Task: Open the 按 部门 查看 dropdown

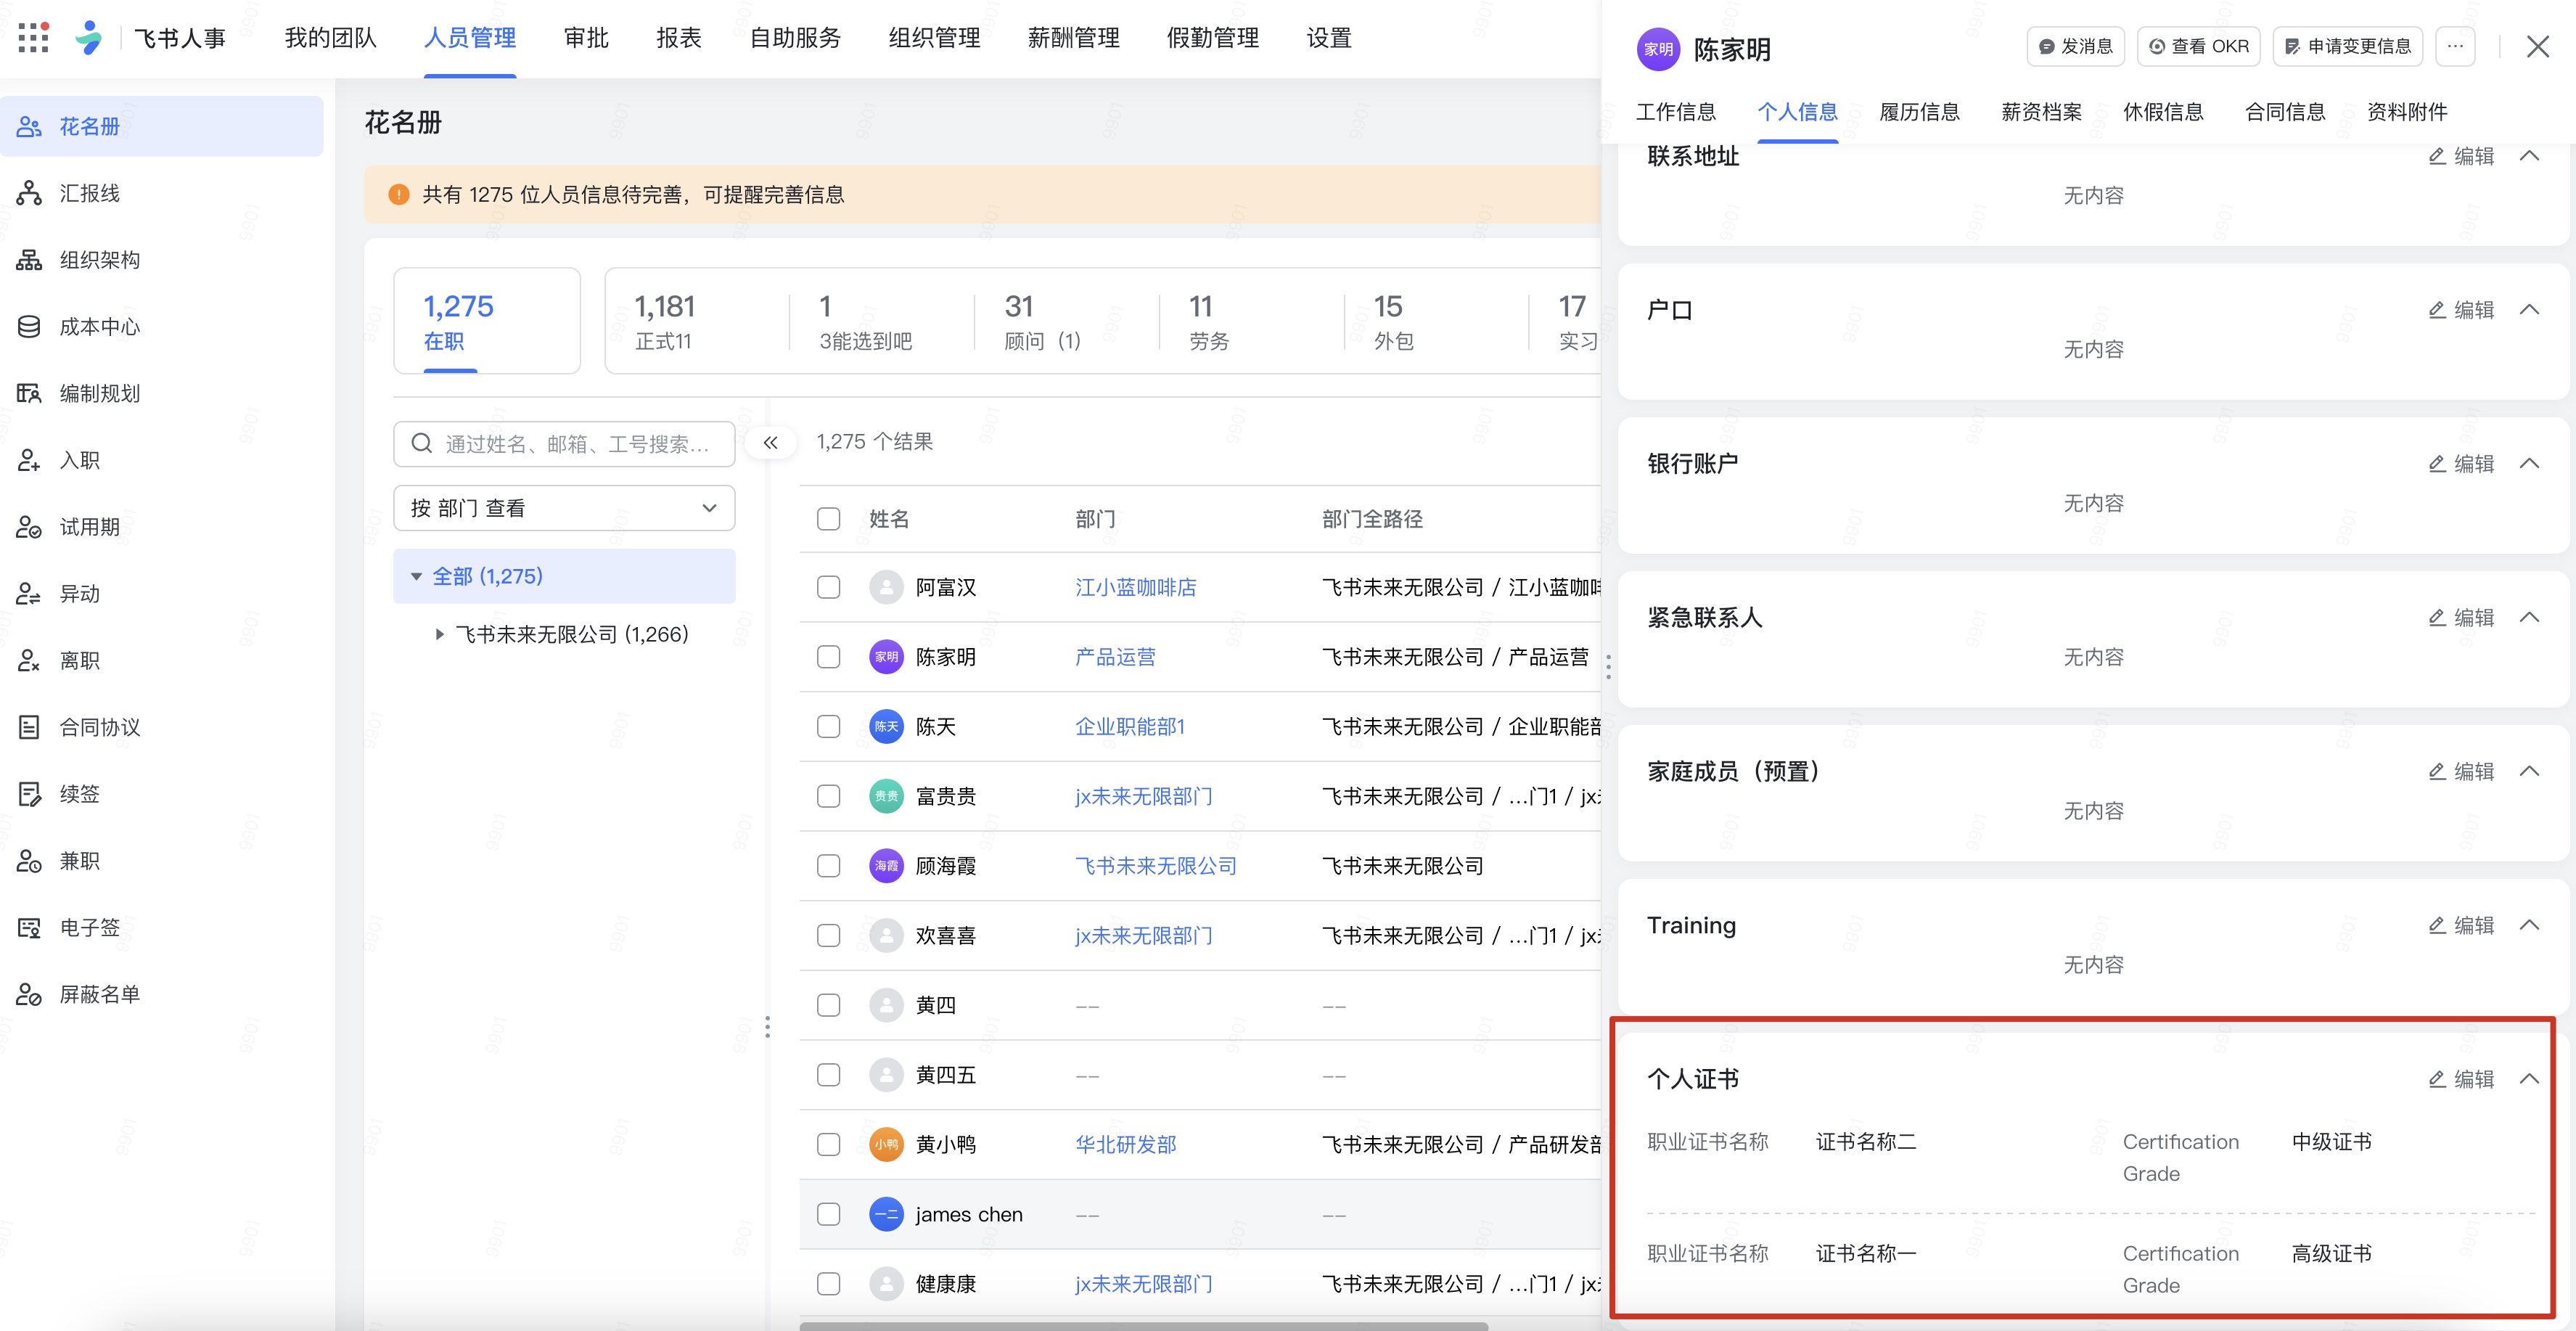Action: 564,508
